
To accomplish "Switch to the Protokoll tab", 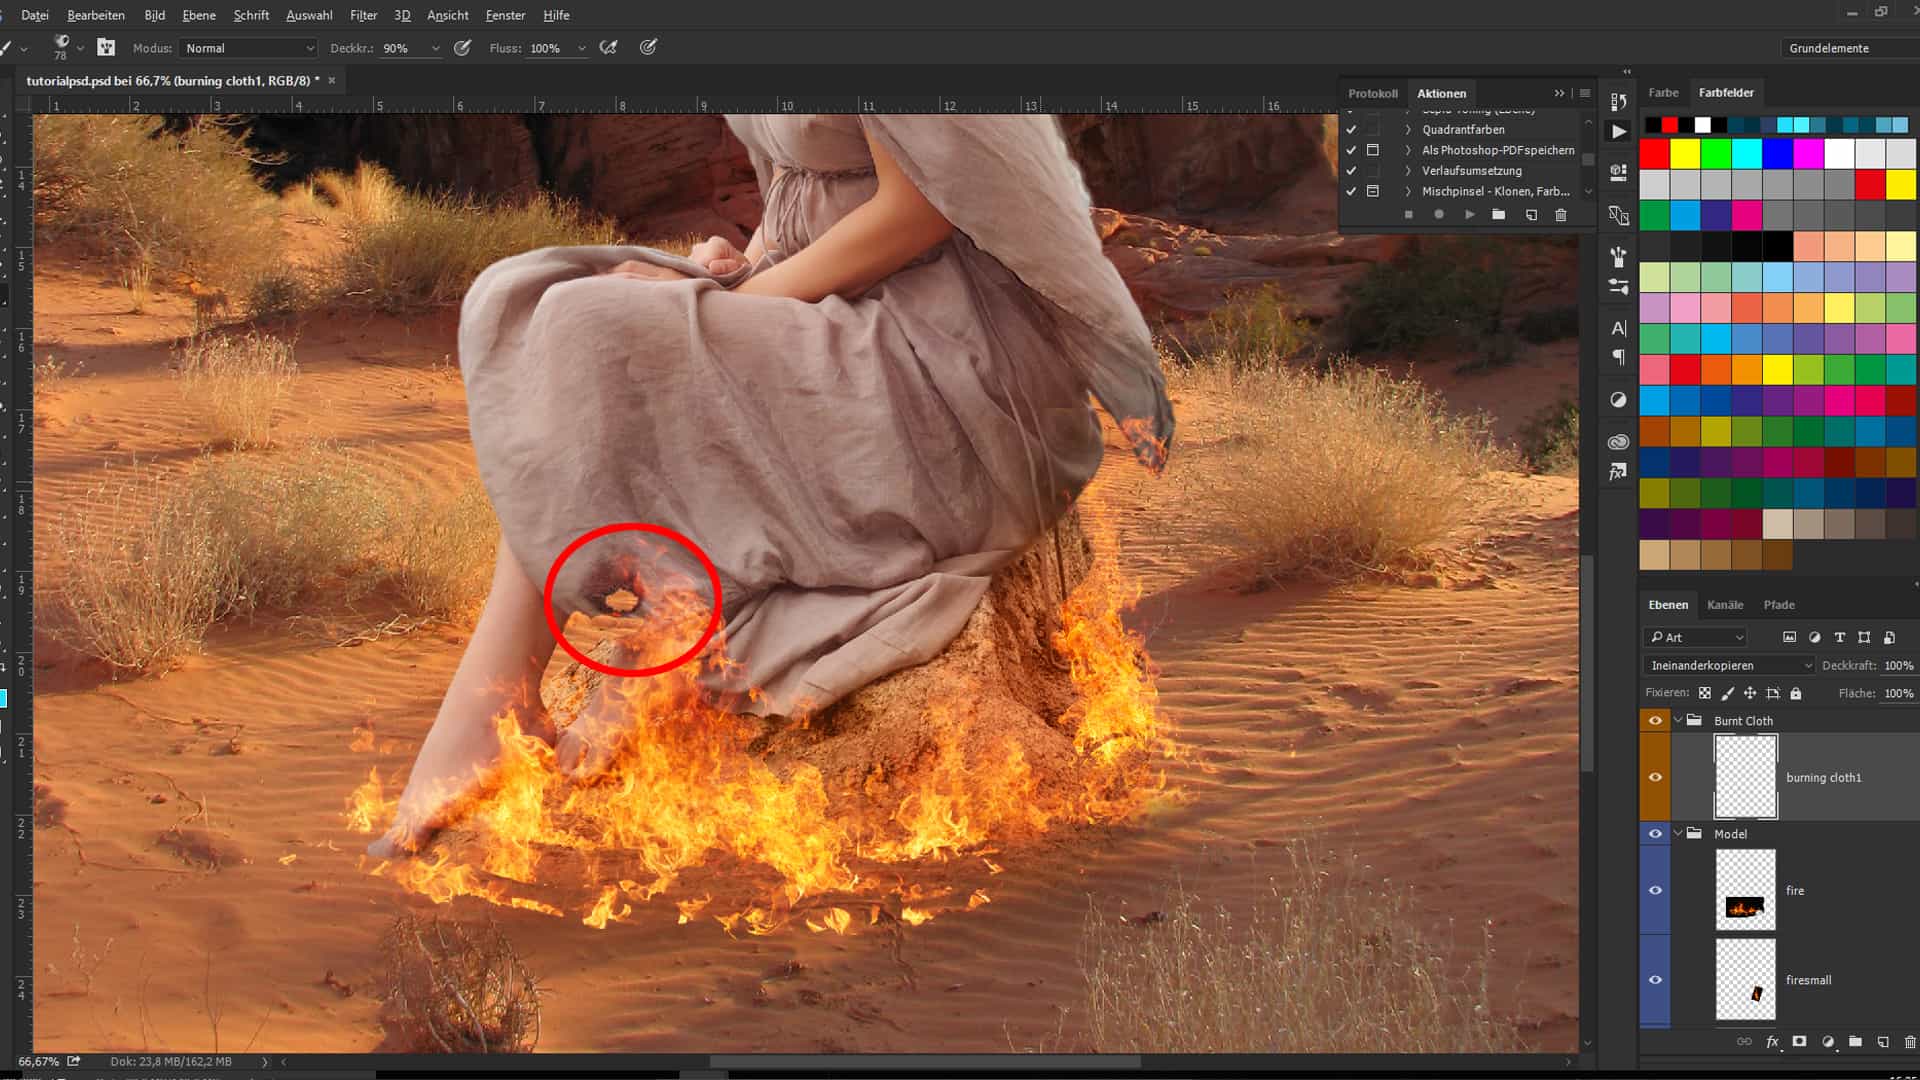I will [x=1372, y=93].
